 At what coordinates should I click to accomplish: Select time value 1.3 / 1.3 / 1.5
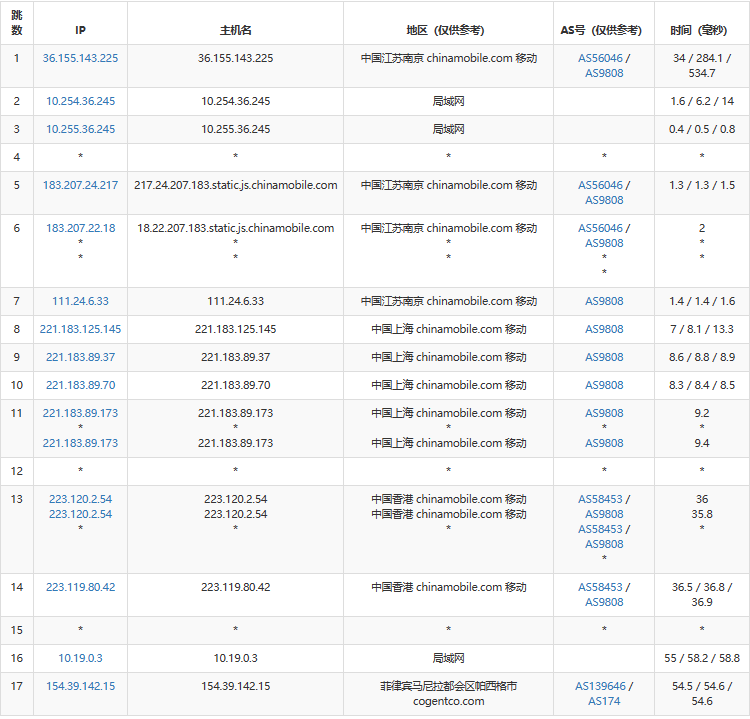click(x=702, y=185)
